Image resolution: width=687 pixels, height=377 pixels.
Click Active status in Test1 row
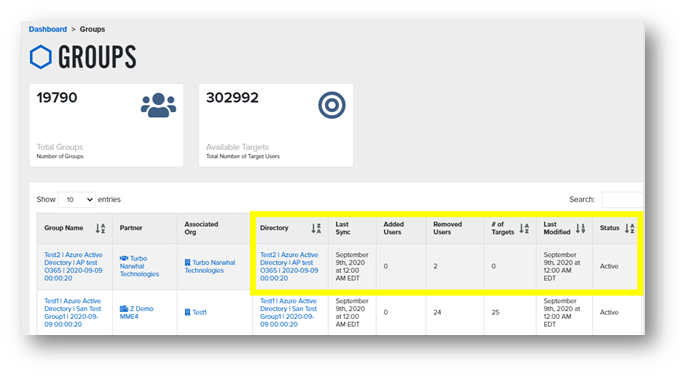click(x=609, y=313)
